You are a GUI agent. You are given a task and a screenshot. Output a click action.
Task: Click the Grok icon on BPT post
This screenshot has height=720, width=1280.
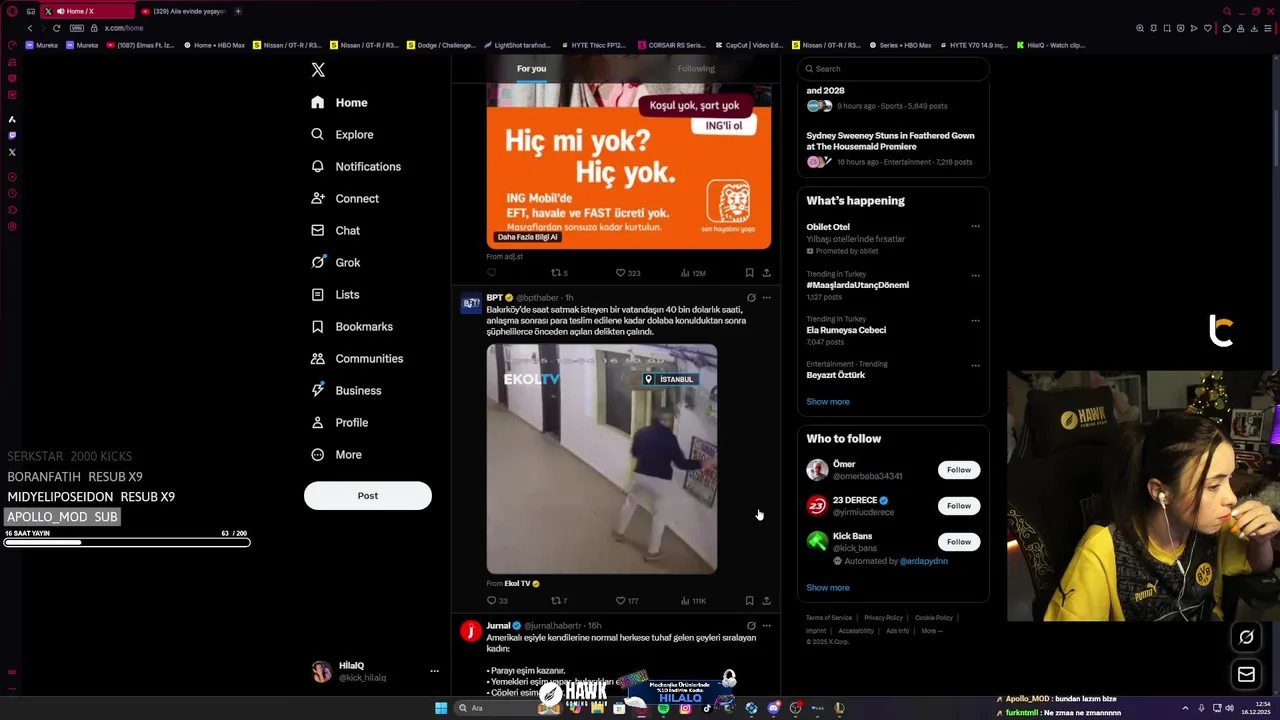tap(751, 298)
